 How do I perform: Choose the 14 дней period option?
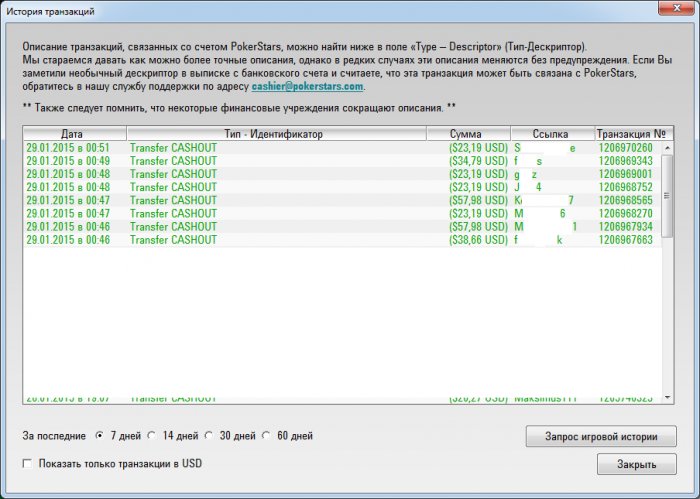click(x=152, y=436)
